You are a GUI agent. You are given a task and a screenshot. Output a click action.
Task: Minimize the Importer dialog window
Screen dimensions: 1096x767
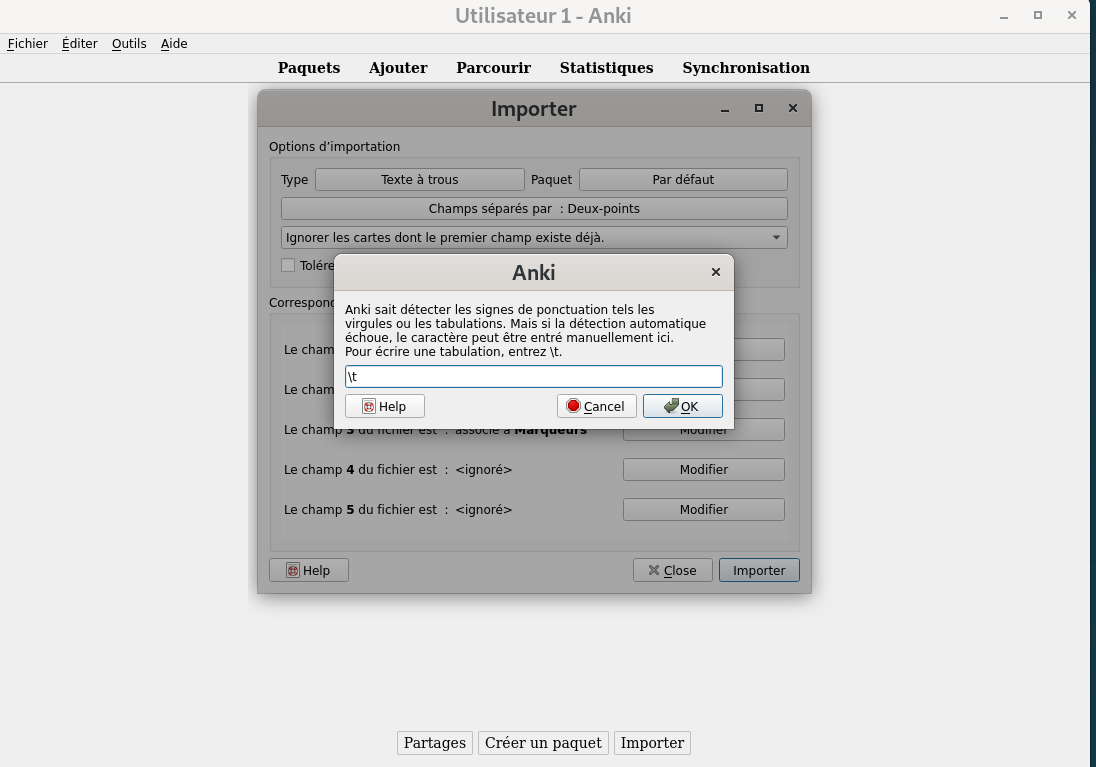(x=725, y=108)
